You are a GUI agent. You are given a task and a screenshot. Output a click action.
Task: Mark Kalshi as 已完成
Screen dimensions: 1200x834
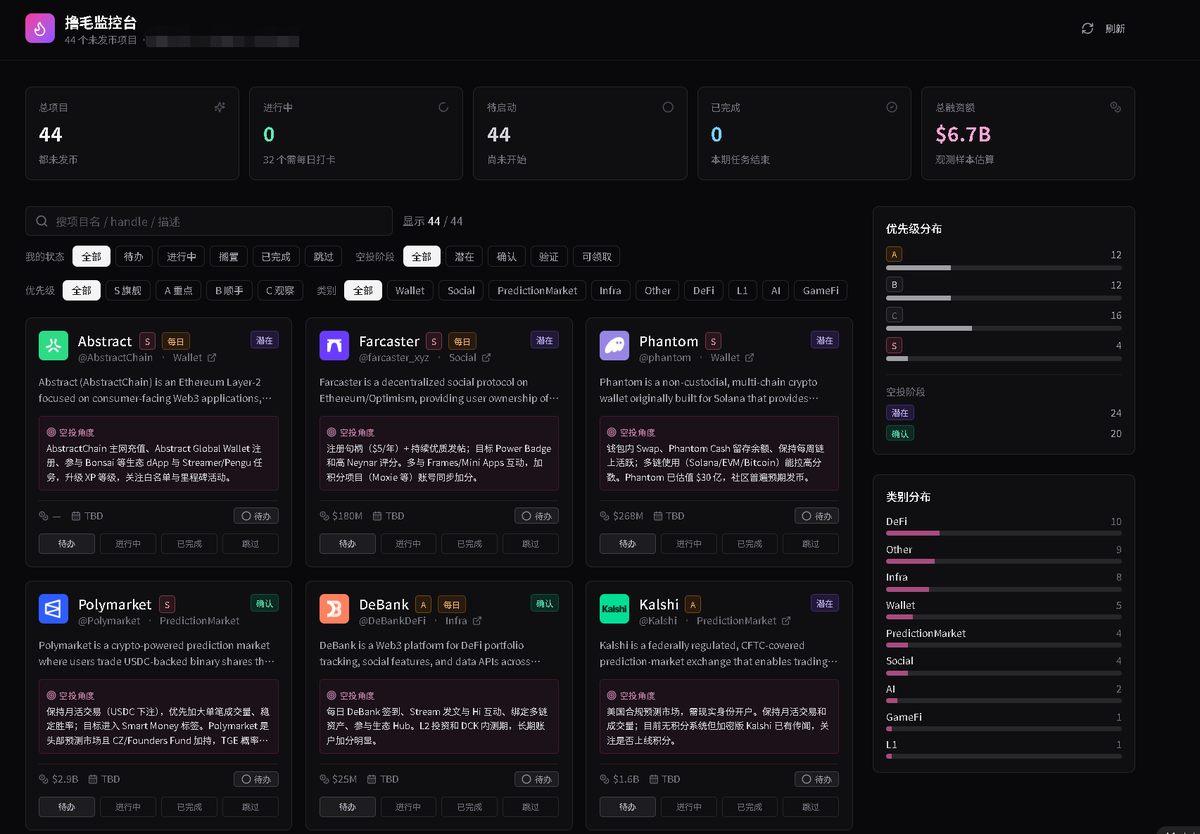(750, 807)
